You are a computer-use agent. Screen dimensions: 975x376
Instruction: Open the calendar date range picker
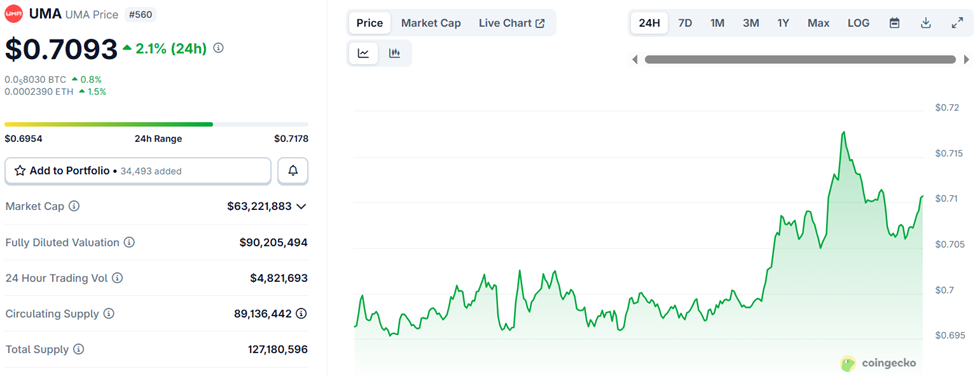[x=894, y=23]
